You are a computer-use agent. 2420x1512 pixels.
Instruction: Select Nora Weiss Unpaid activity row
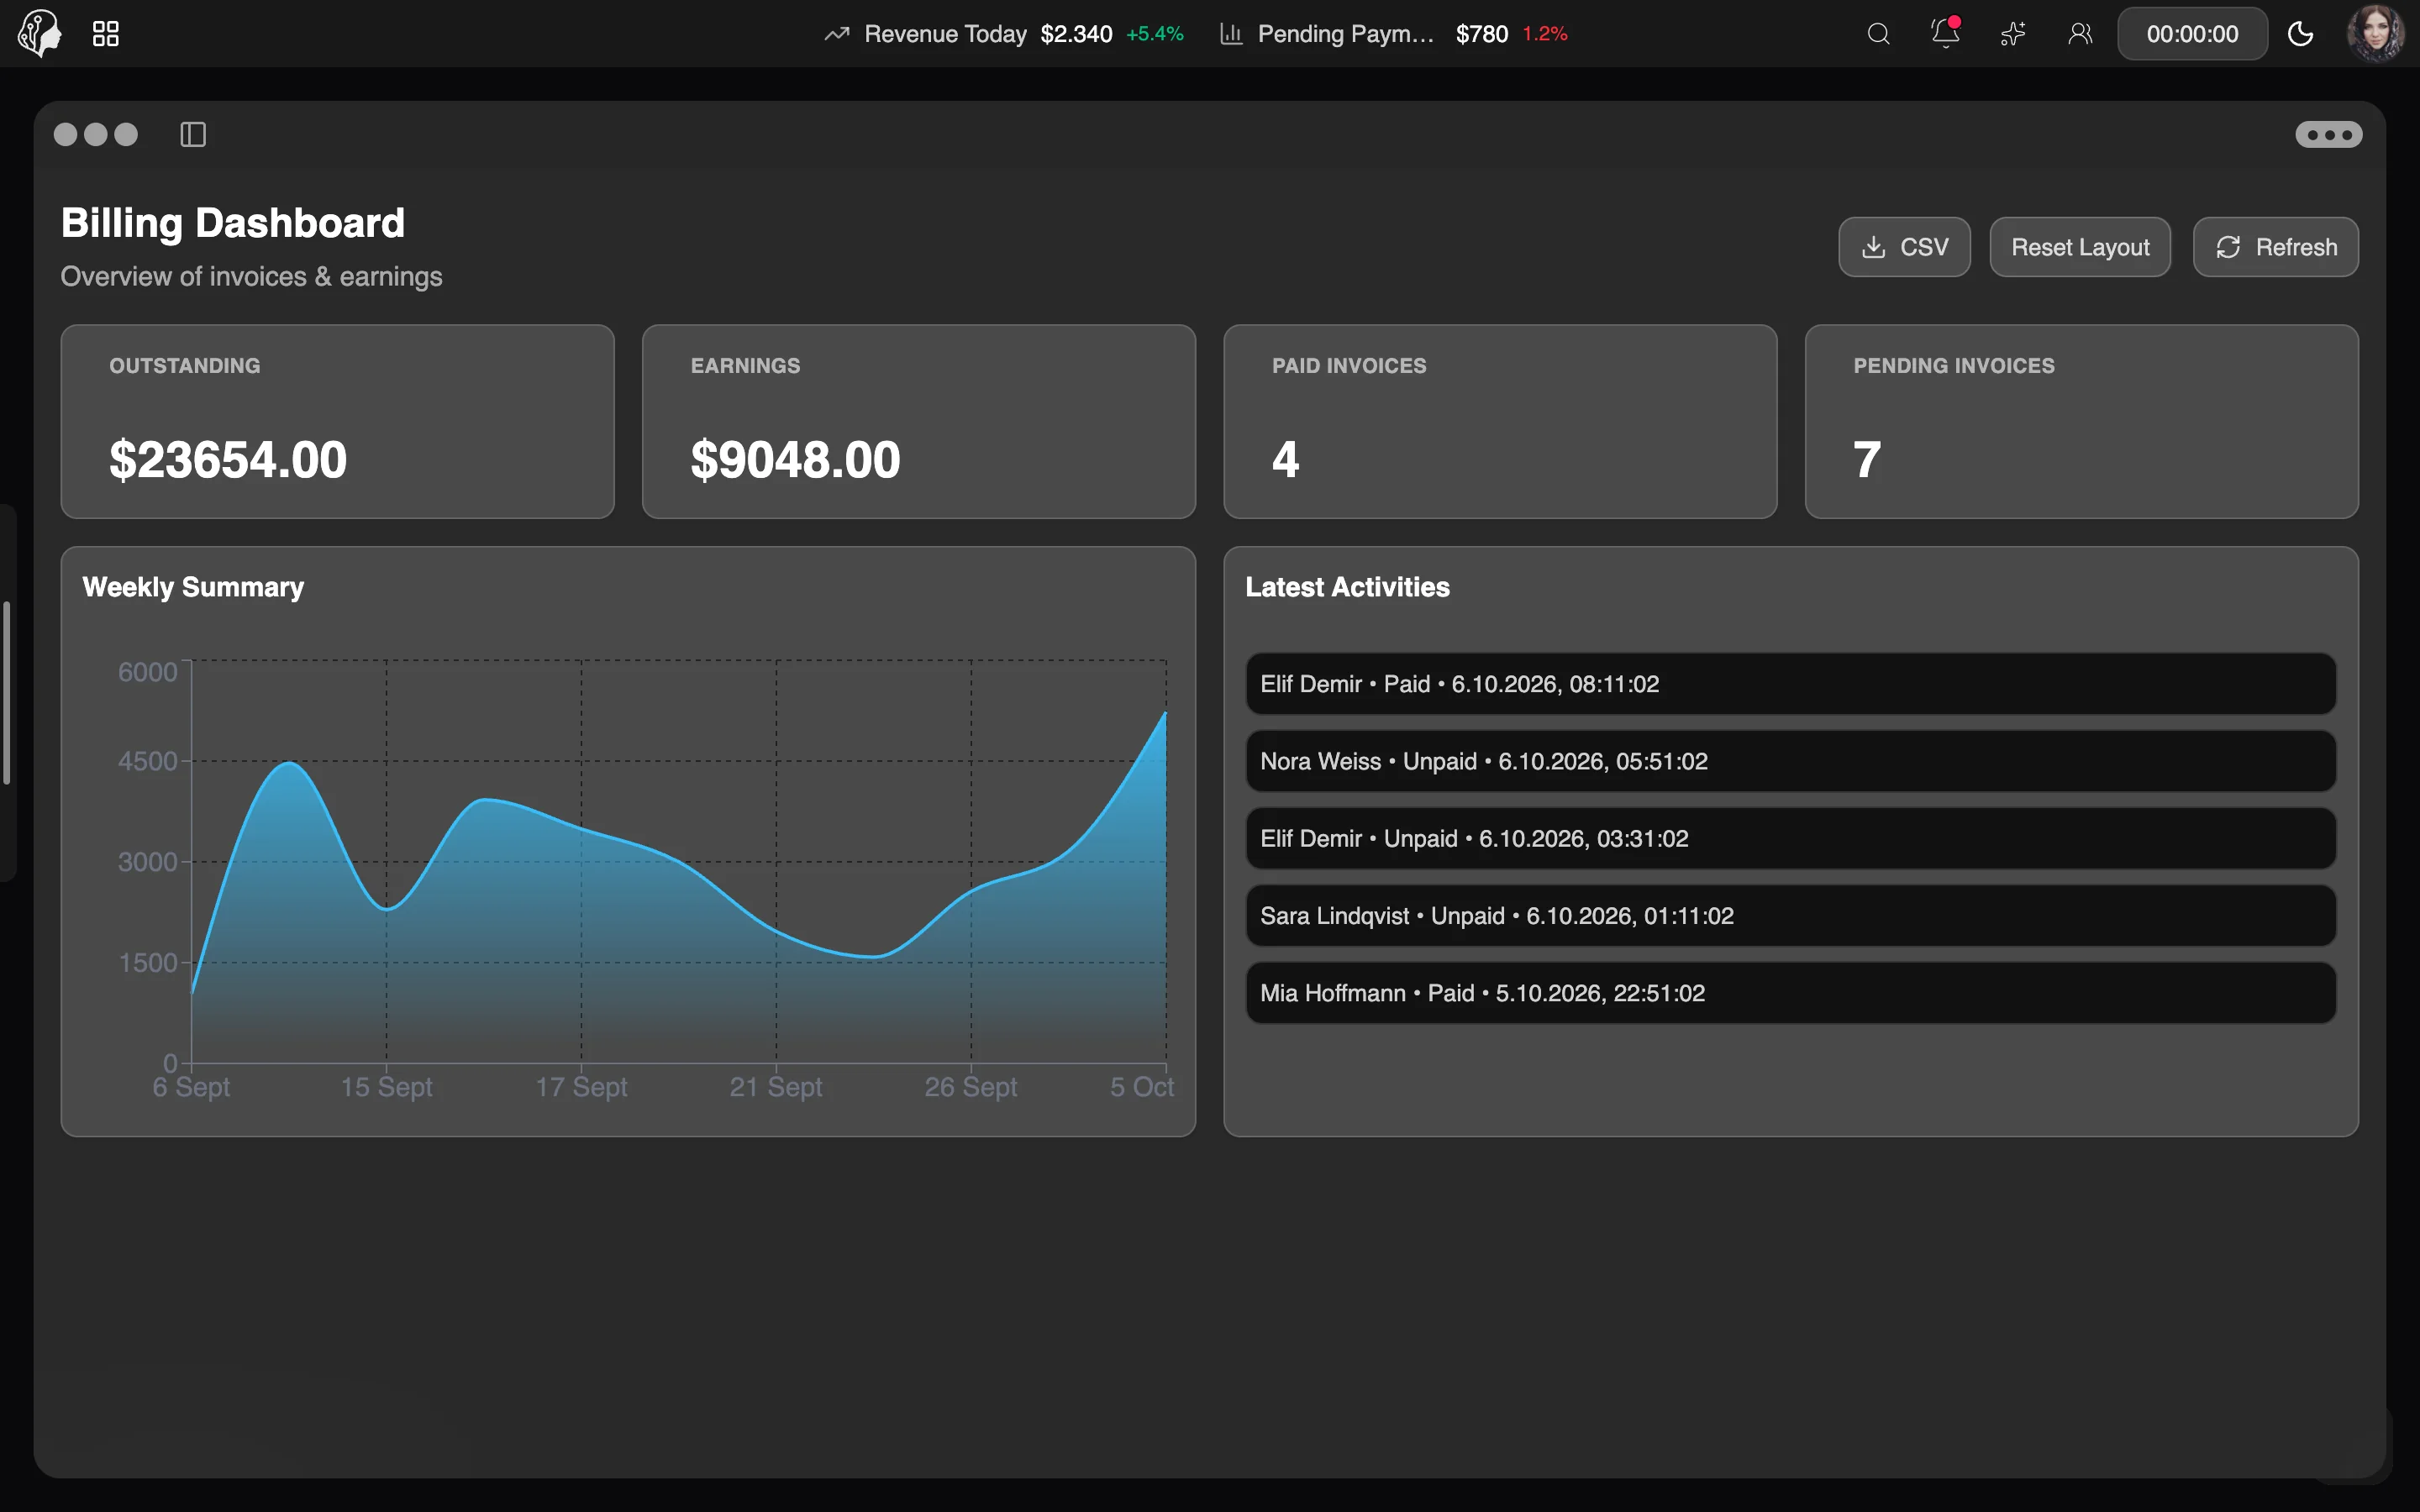(x=1790, y=761)
